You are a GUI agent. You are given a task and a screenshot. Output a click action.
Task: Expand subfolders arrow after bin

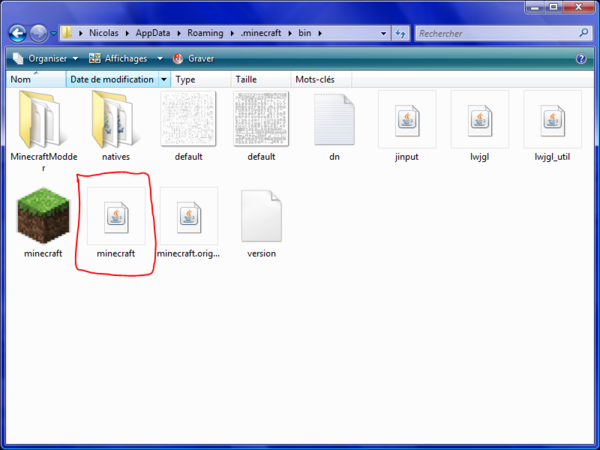[x=320, y=33]
